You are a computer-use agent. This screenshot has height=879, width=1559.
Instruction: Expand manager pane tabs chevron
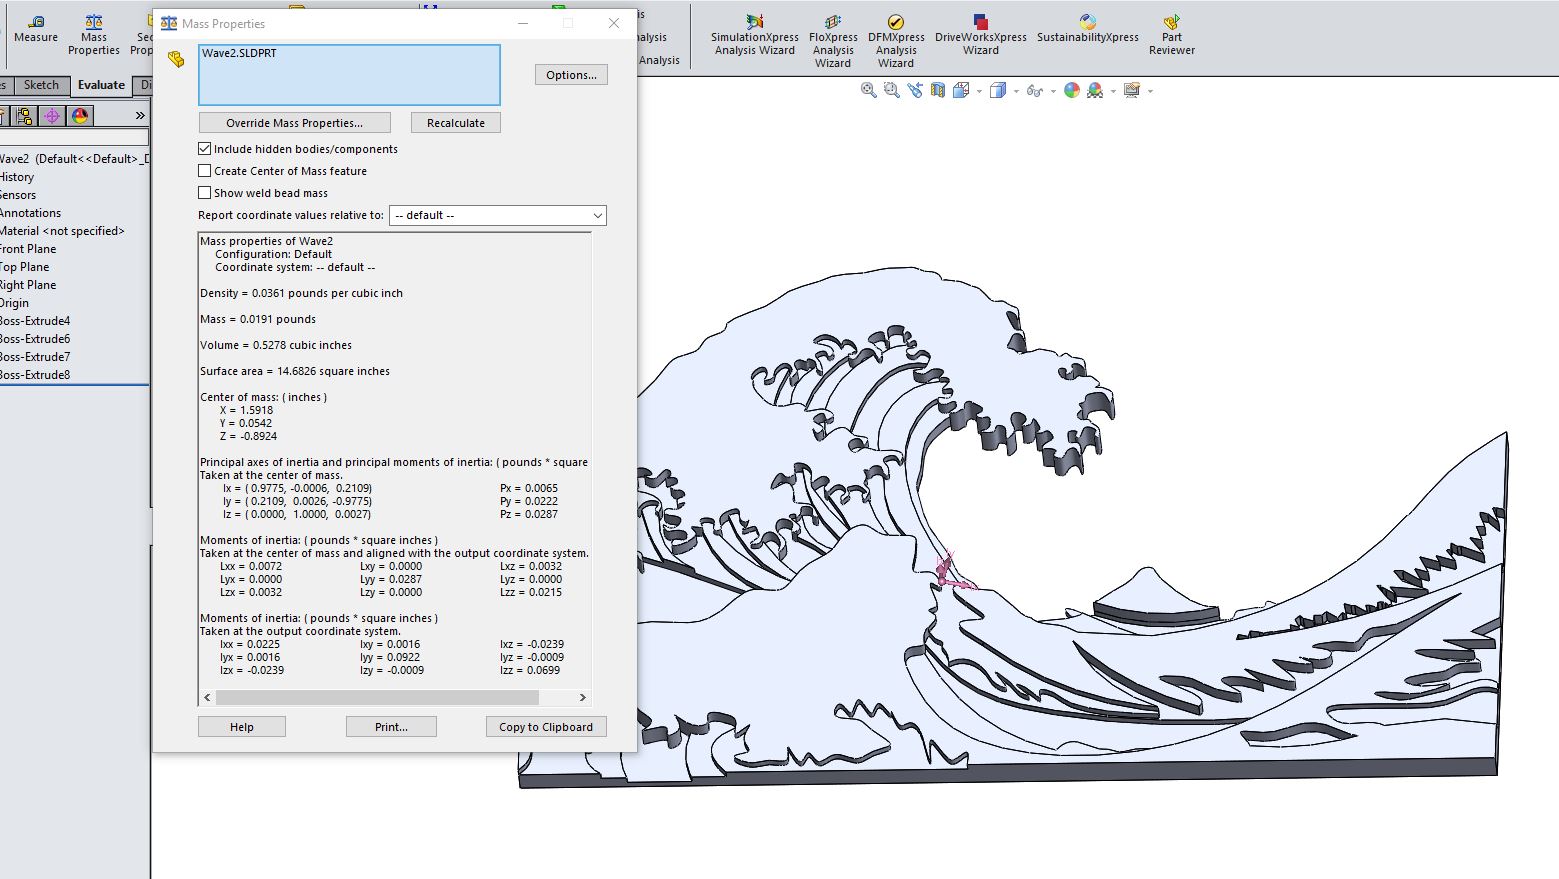[x=140, y=116]
